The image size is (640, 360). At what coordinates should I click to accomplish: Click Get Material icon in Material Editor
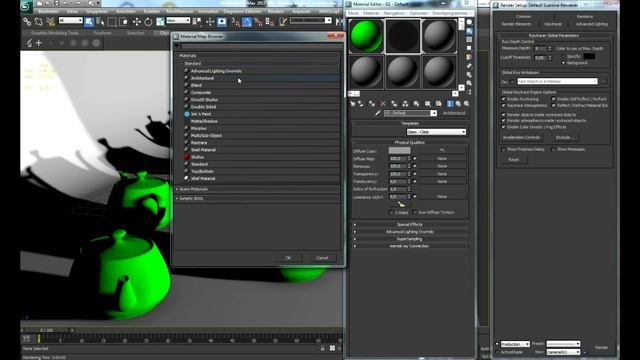[x=353, y=104]
